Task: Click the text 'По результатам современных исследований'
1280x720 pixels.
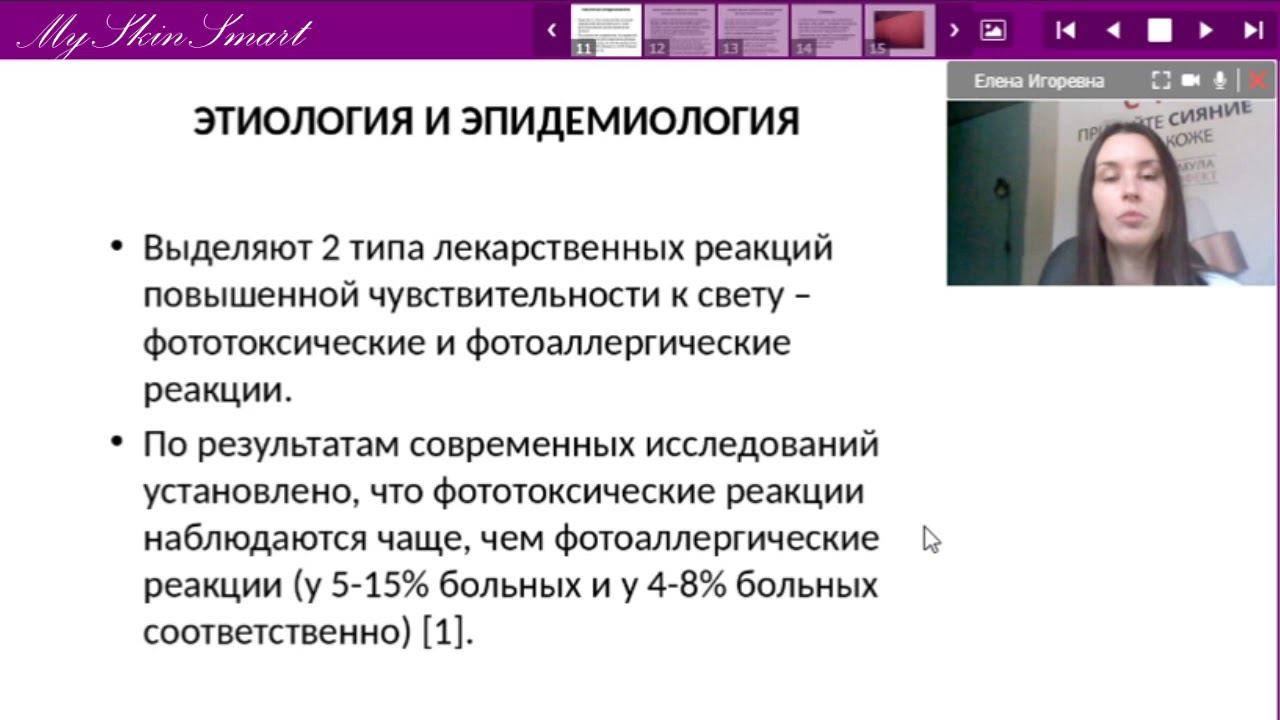Action: click(x=511, y=443)
